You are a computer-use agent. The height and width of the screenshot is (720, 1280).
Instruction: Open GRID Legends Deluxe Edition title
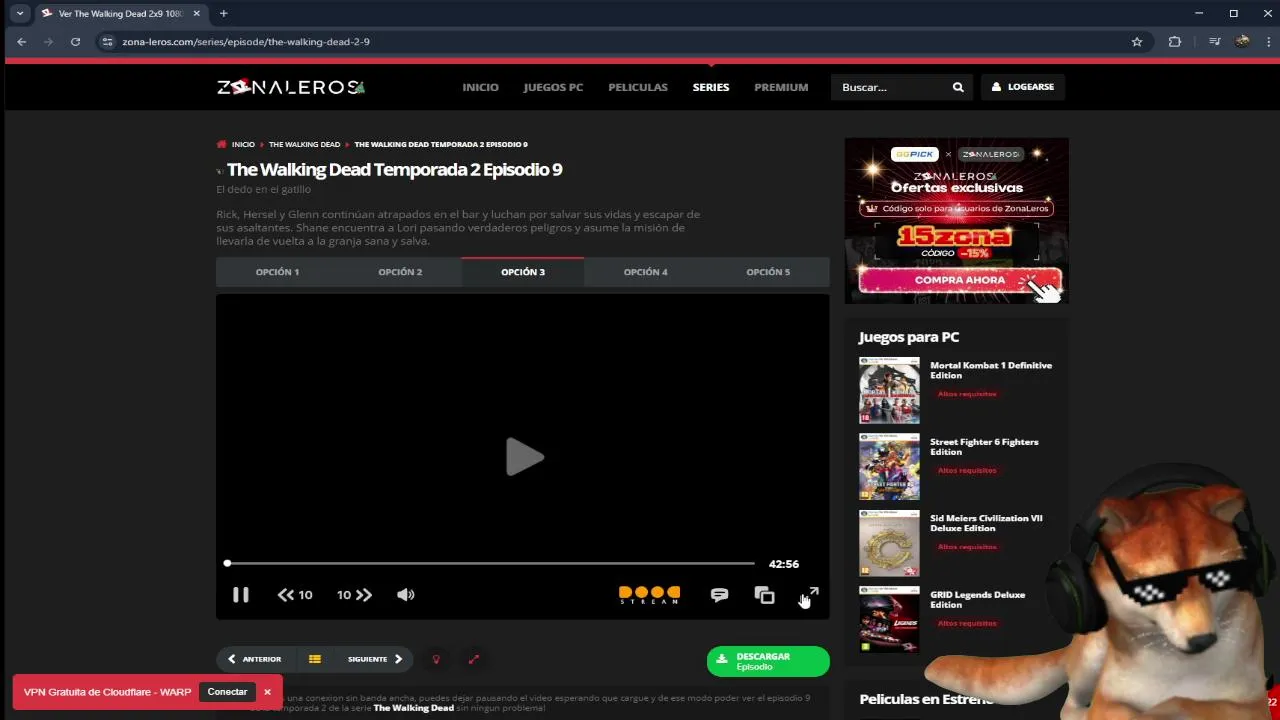(x=977, y=600)
